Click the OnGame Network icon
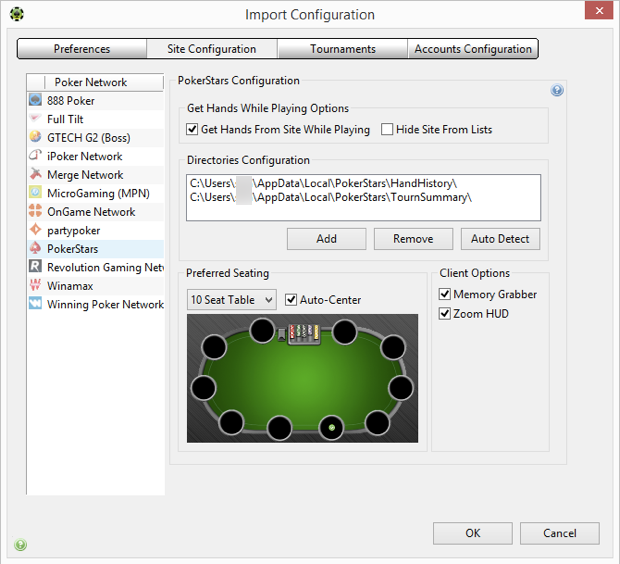Screen dimensions: 620x564 click(35, 211)
